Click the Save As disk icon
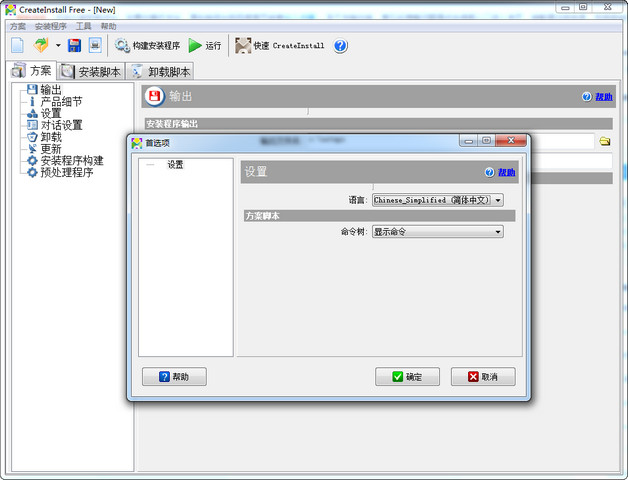The width and height of the screenshot is (628, 480). [95, 45]
